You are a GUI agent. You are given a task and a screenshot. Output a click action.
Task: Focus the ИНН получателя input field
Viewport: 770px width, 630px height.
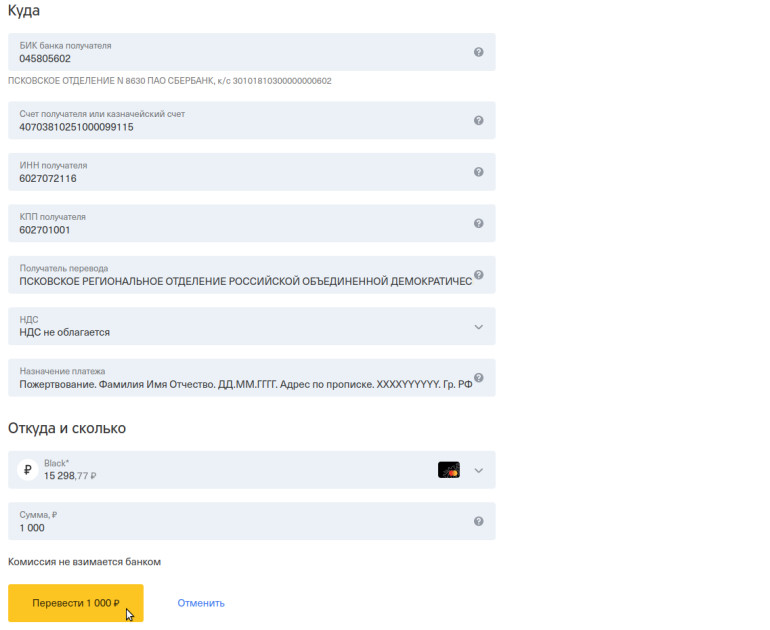click(x=251, y=172)
